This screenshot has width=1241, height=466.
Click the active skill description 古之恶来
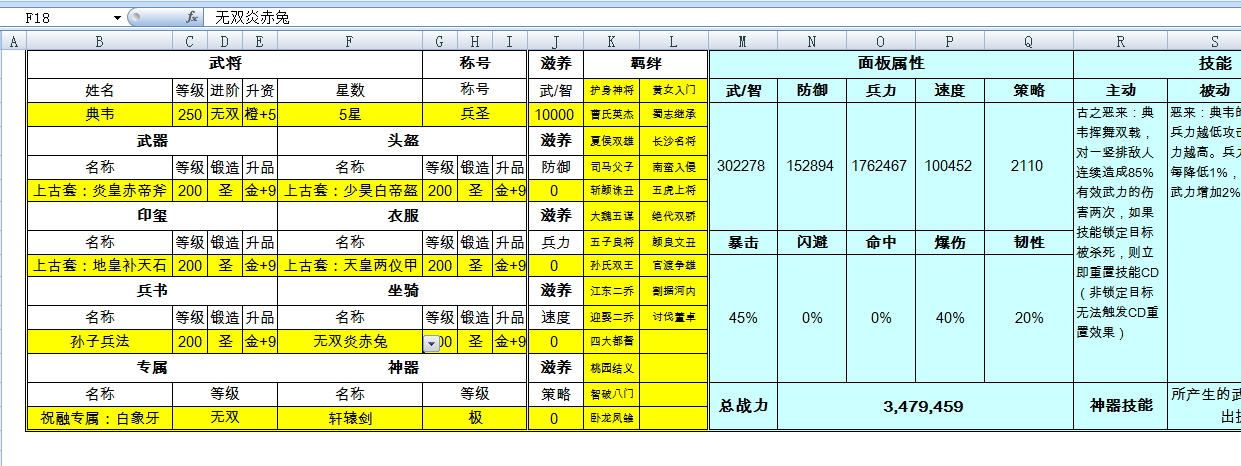point(1120,241)
